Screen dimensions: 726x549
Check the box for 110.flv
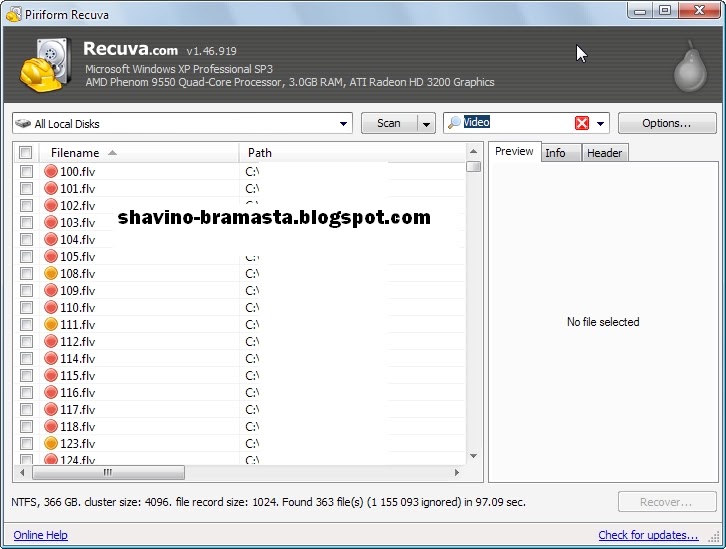click(x=26, y=307)
